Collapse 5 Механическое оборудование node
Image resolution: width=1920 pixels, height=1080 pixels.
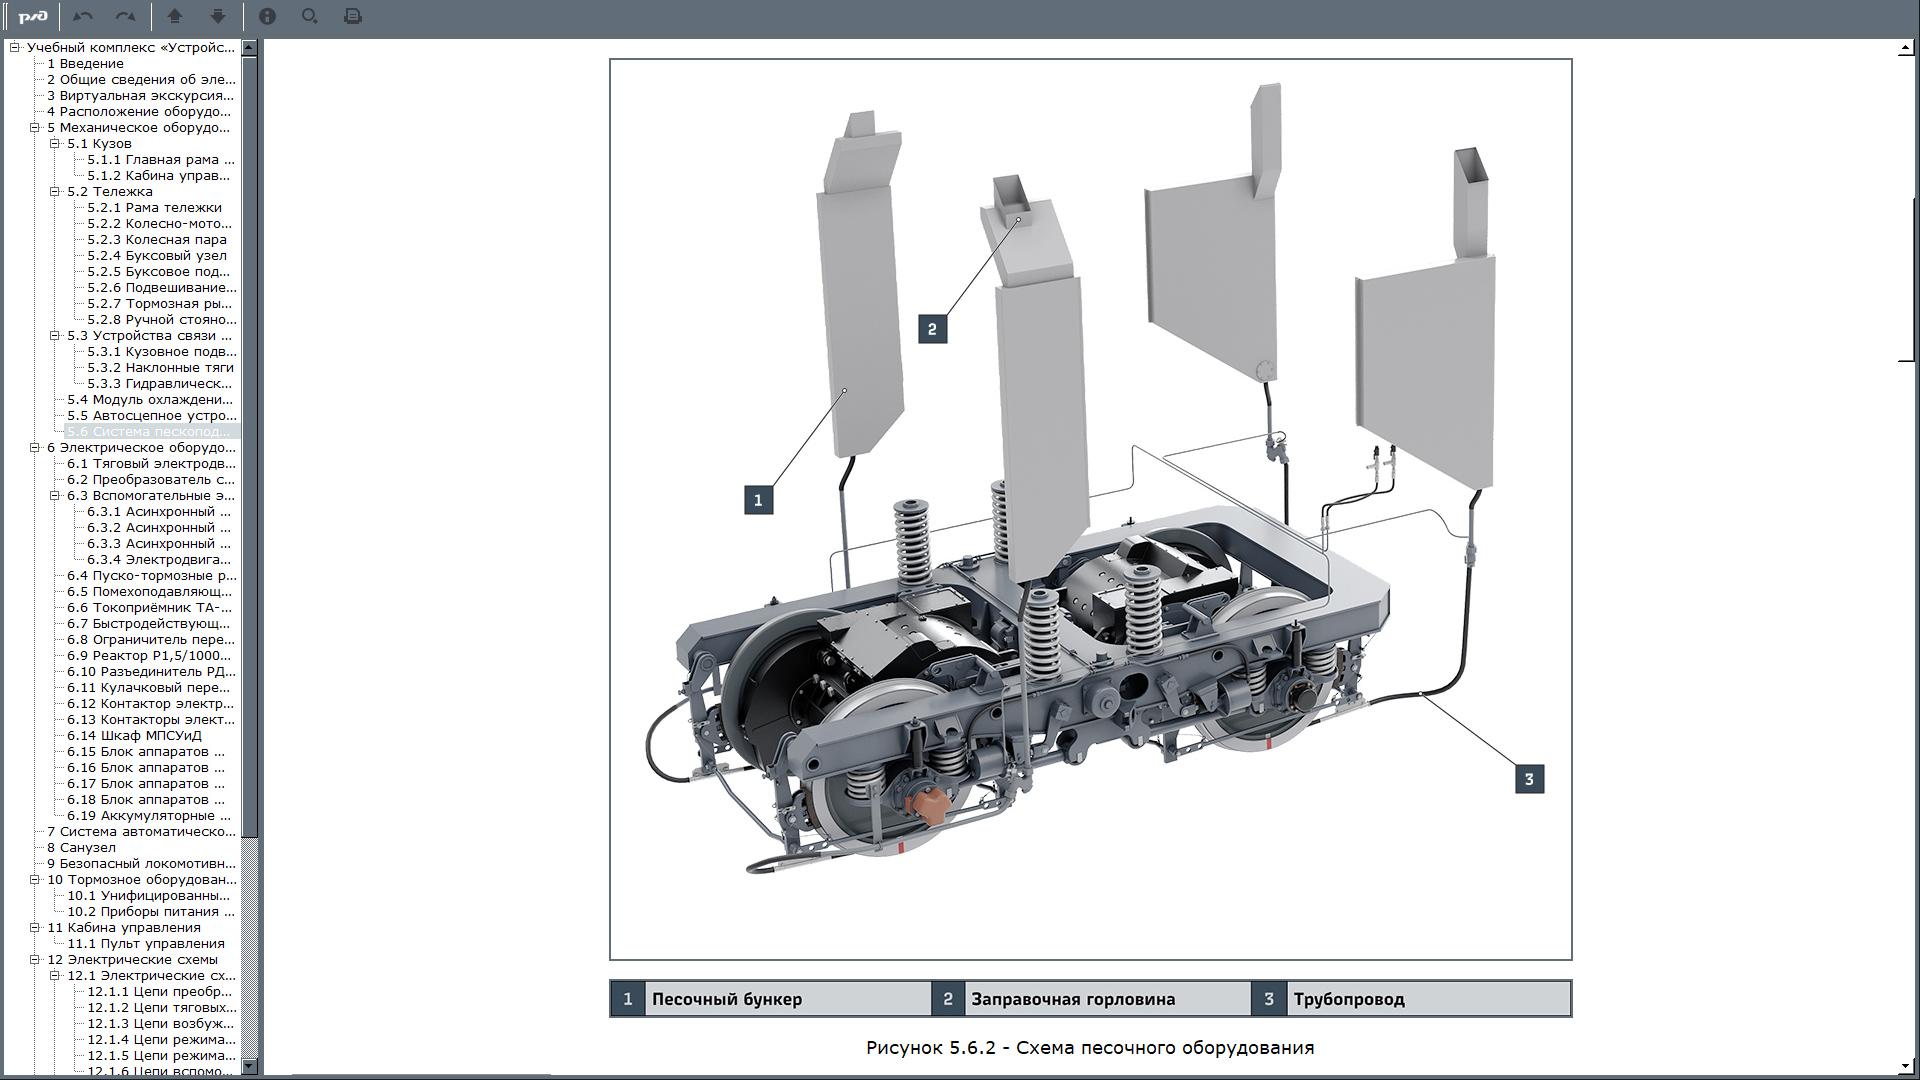coord(35,127)
